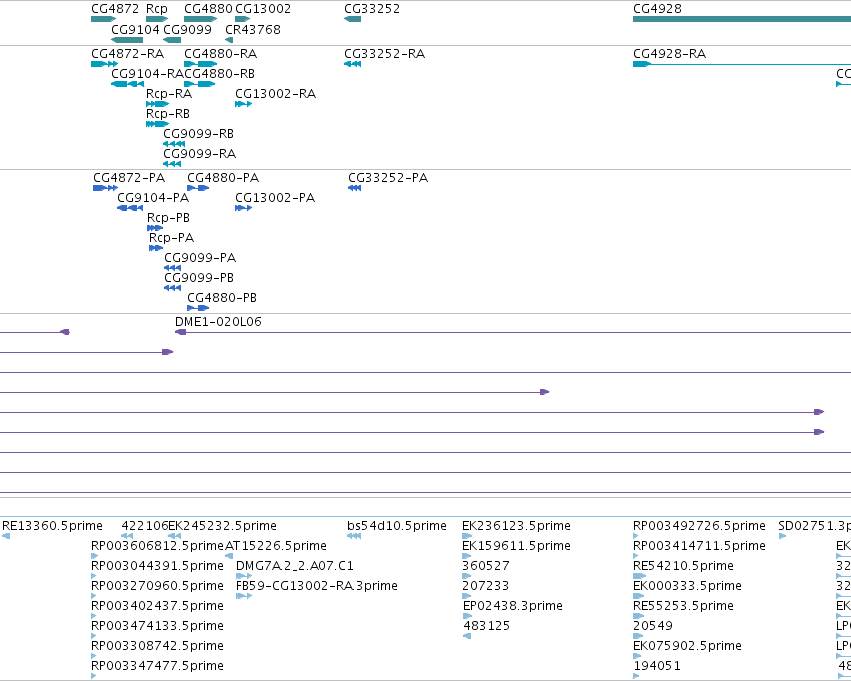Click the Rcp gene label
The height and width of the screenshot is (681, 851).
pyautogui.click(x=157, y=9)
